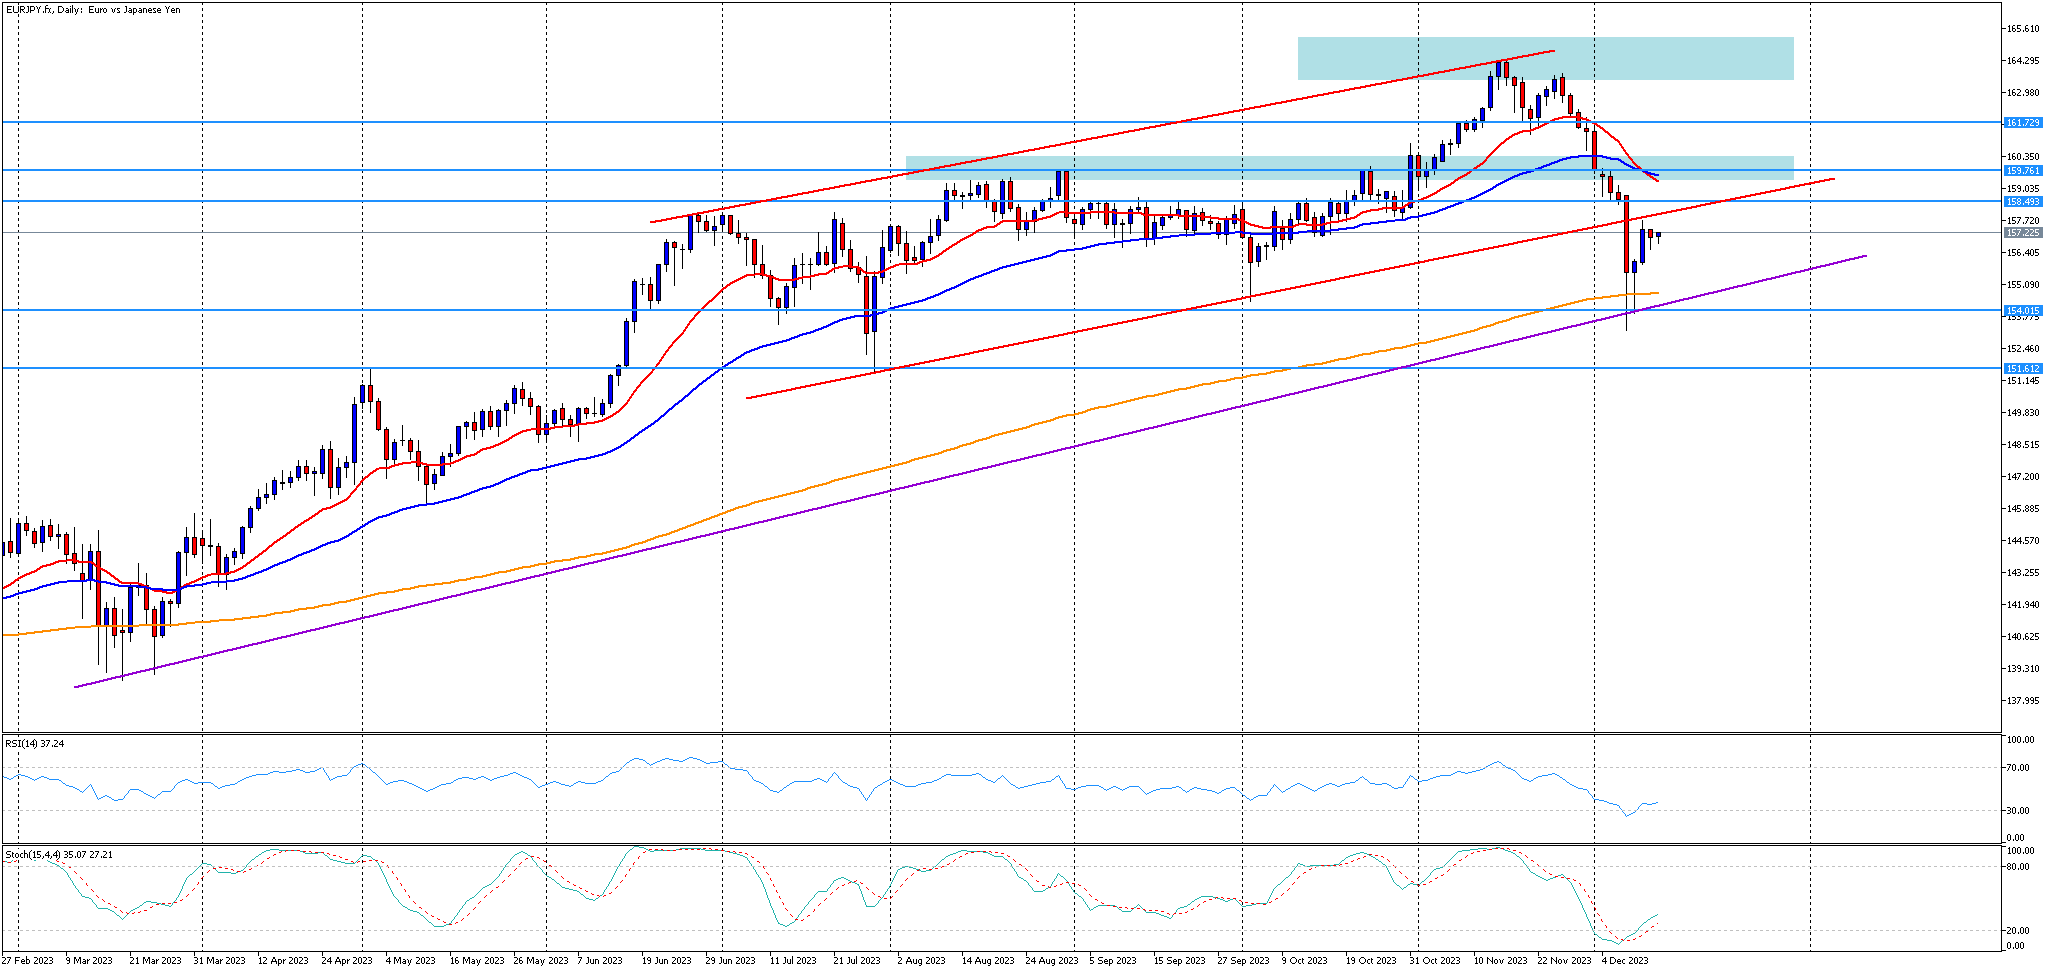Click the 141.940 price axis label
The image size is (2054, 972).
2023,605
